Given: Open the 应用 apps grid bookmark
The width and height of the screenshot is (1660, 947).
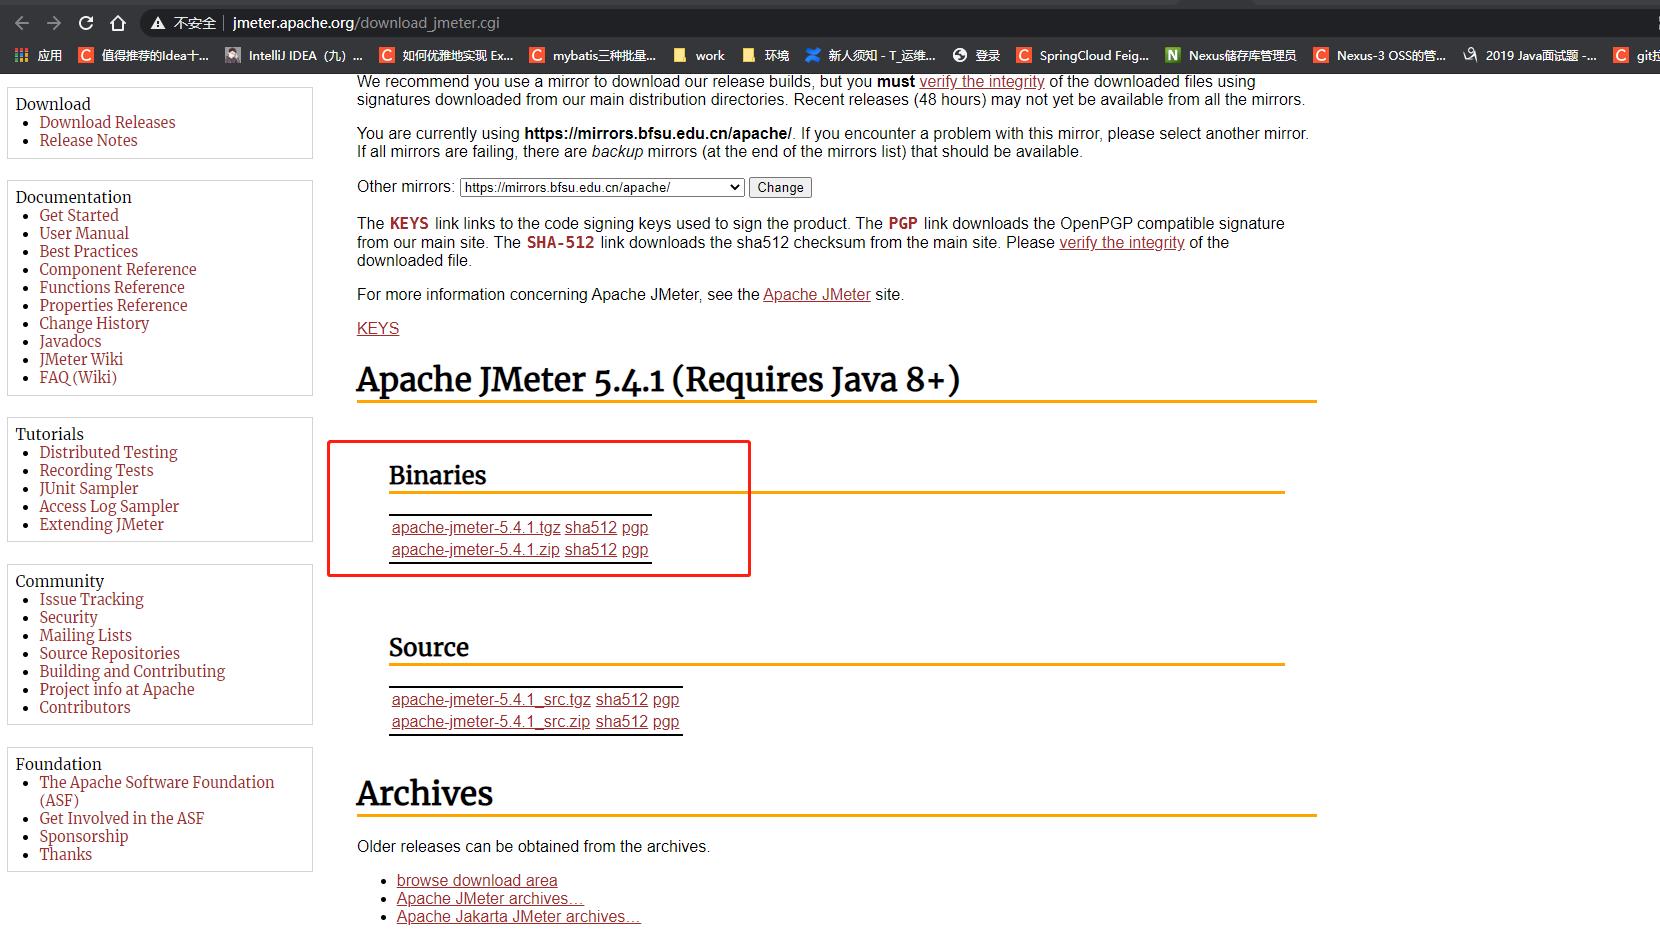Looking at the screenshot, I should click(x=38, y=55).
